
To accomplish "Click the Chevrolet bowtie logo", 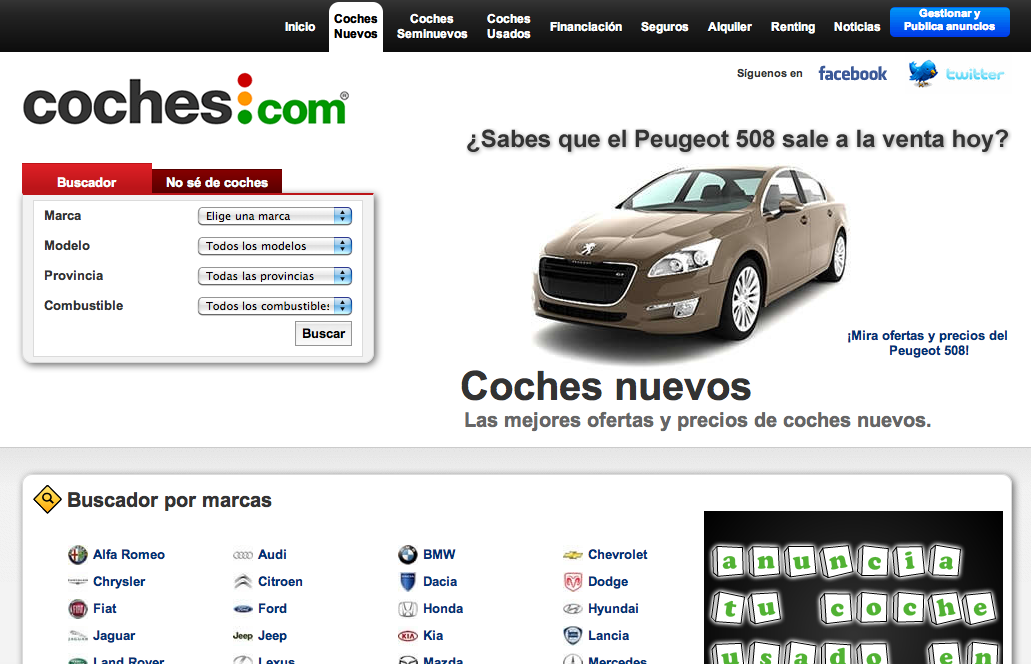I will 572,555.
